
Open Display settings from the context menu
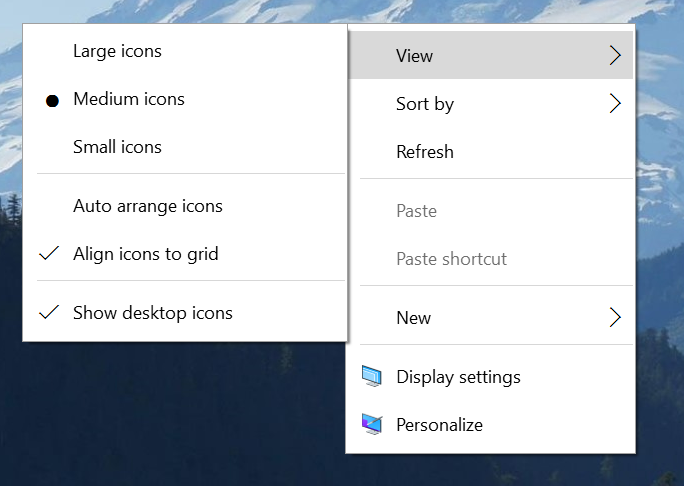tap(458, 377)
